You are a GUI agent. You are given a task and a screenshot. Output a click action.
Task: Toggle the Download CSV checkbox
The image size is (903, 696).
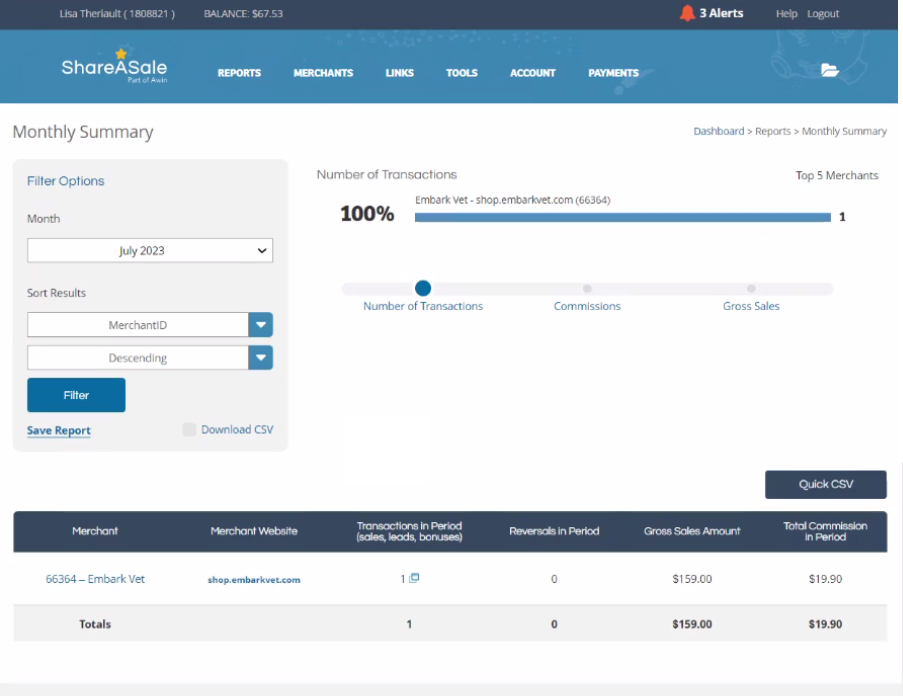point(189,429)
